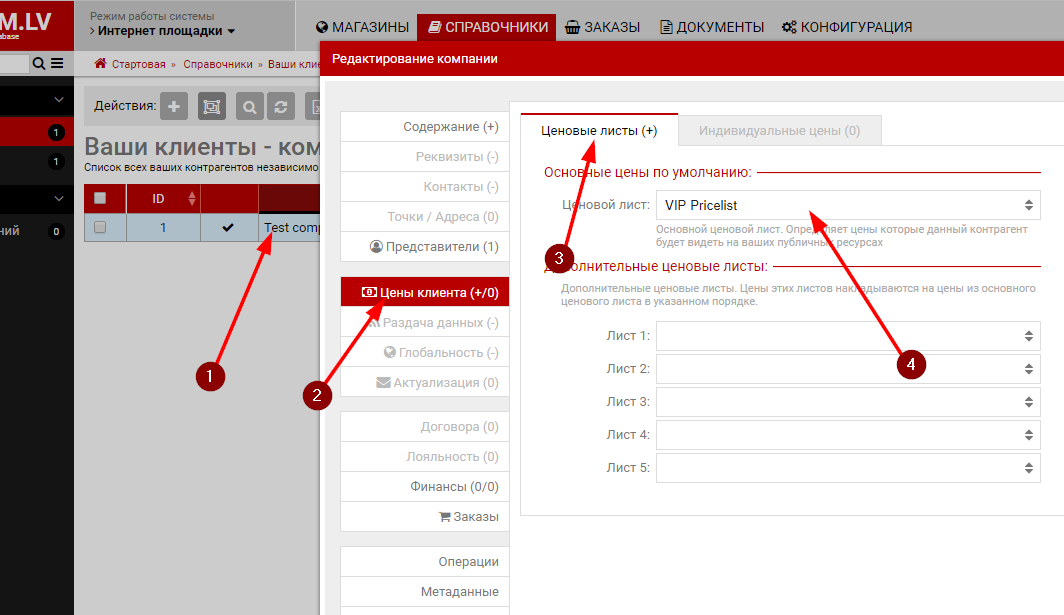Sort the table by ID column arrows
Screen dimensions: 1064x615
(192, 199)
